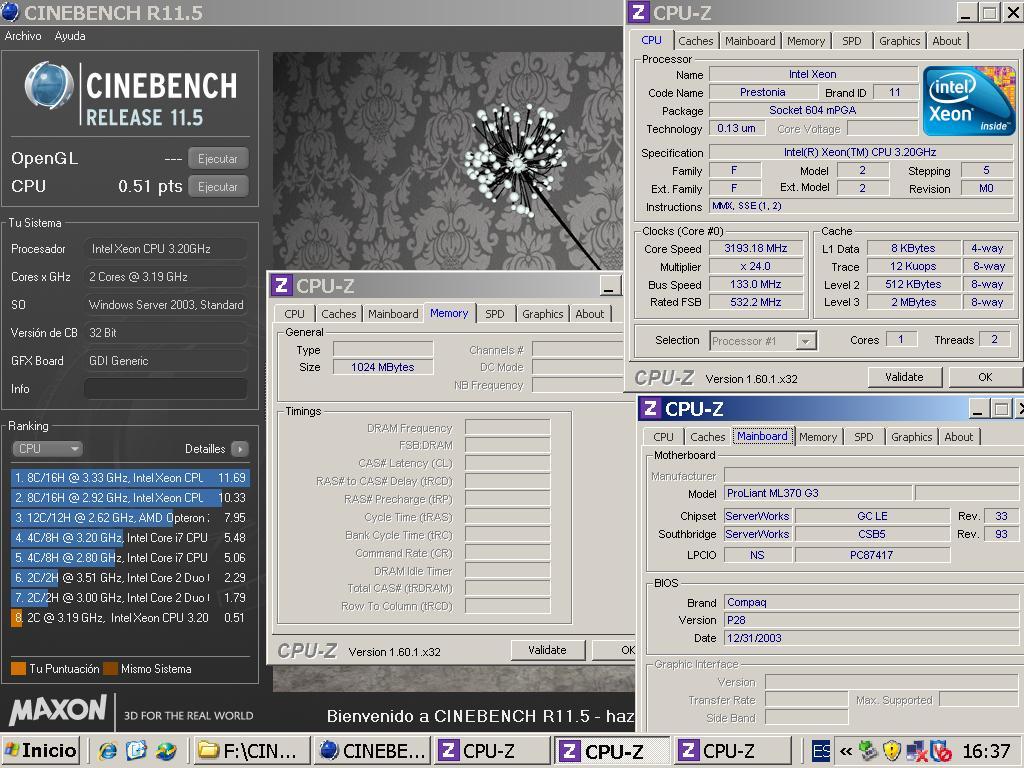Switch to SPD tab in Memory CPU-Z window
1024x768 pixels.
[494, 314]
